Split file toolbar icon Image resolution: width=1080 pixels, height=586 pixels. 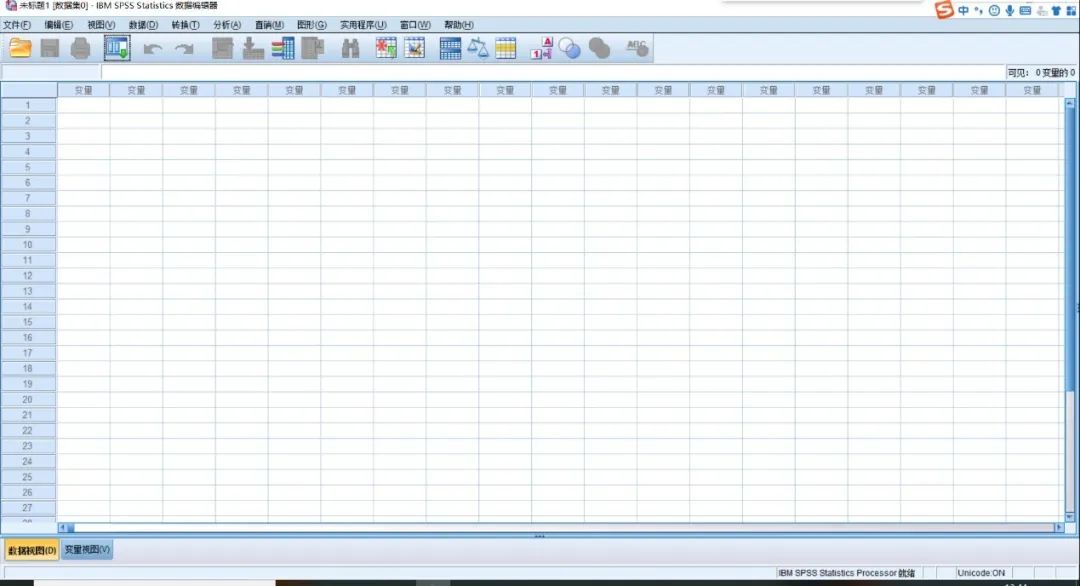pos(450,48)
